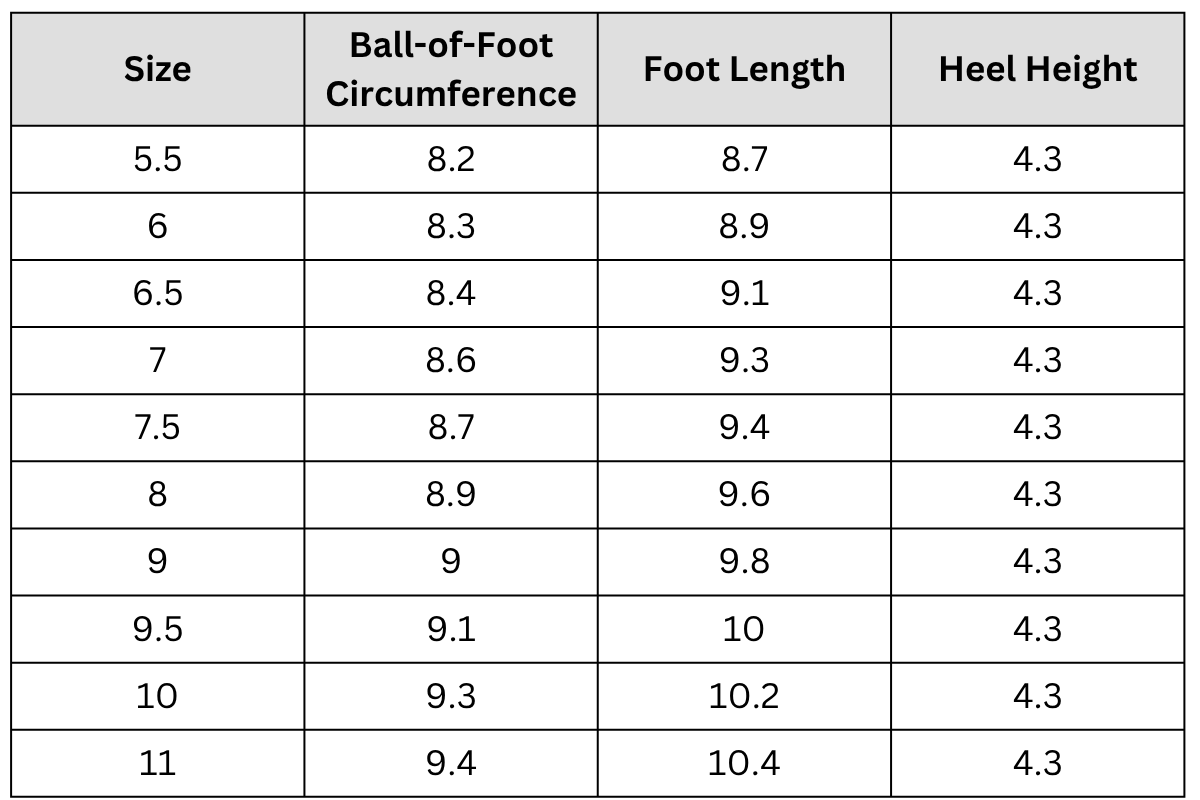Image resolution: width=1200 pixels, height=800 pixels.
Task: Select foot length cell showing 10
Action: tap(744, 629)
